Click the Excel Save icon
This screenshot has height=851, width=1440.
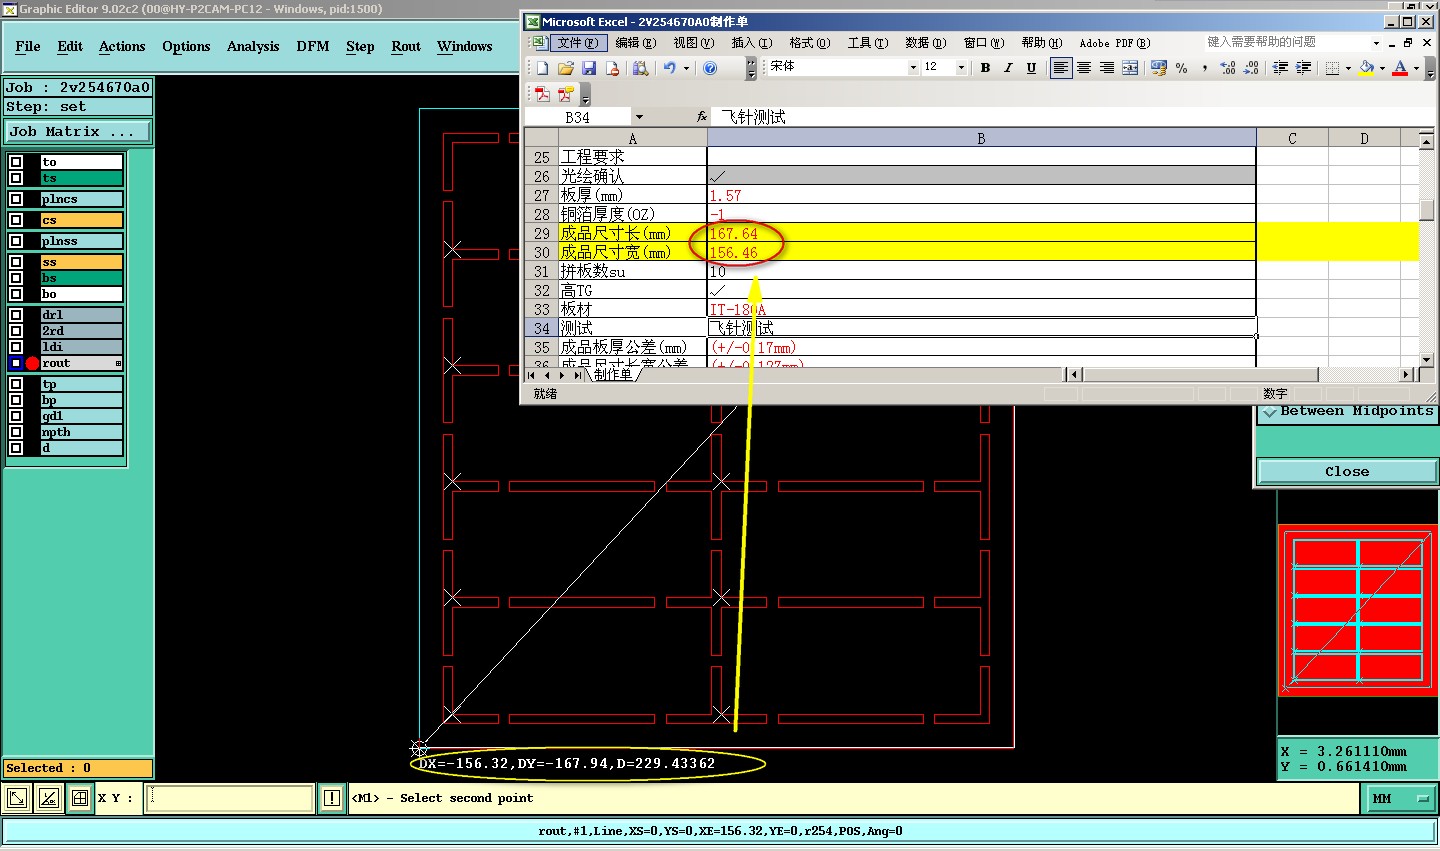pos(589,68)
